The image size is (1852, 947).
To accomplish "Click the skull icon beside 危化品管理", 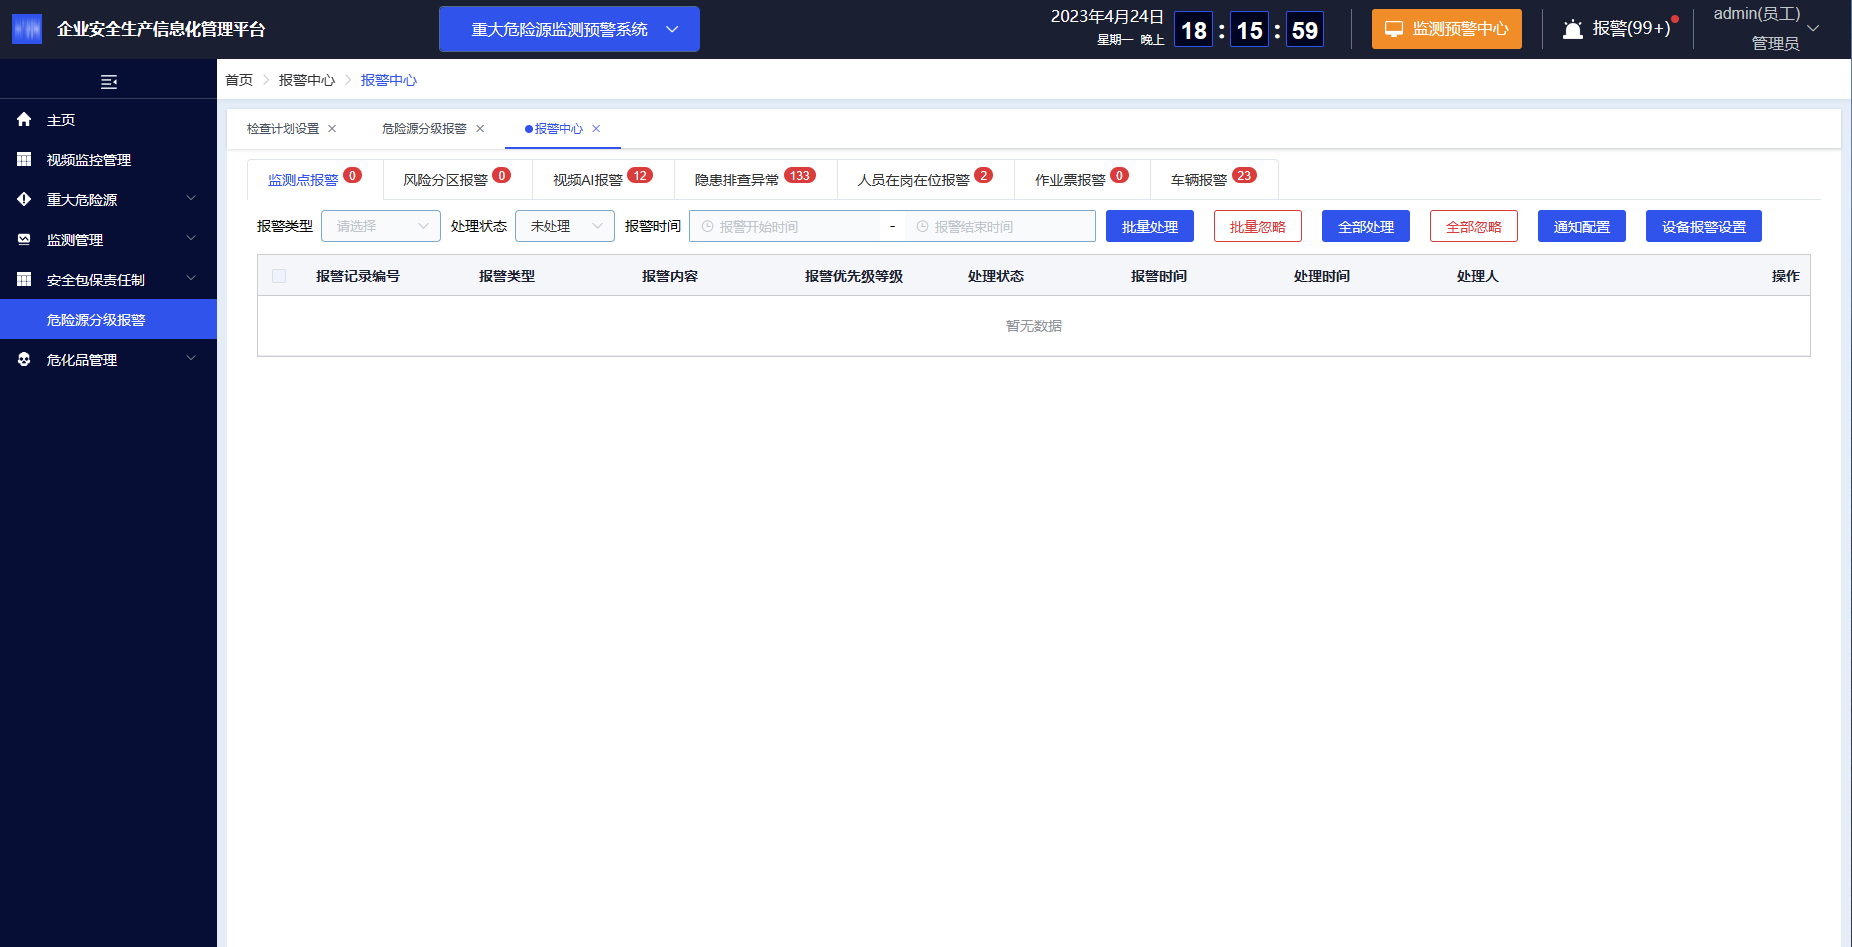I will click(24, 360).
